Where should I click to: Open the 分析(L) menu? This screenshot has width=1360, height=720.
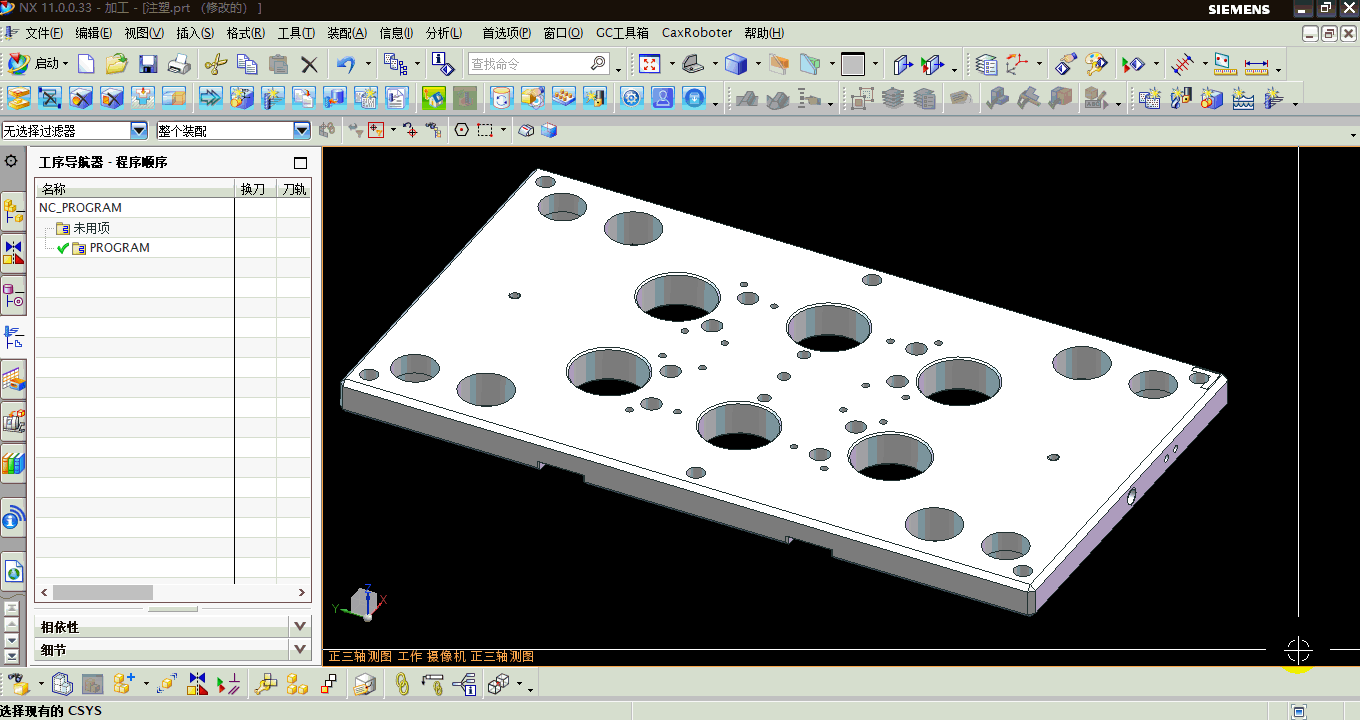pyautogui.click(x=443, y=33)
